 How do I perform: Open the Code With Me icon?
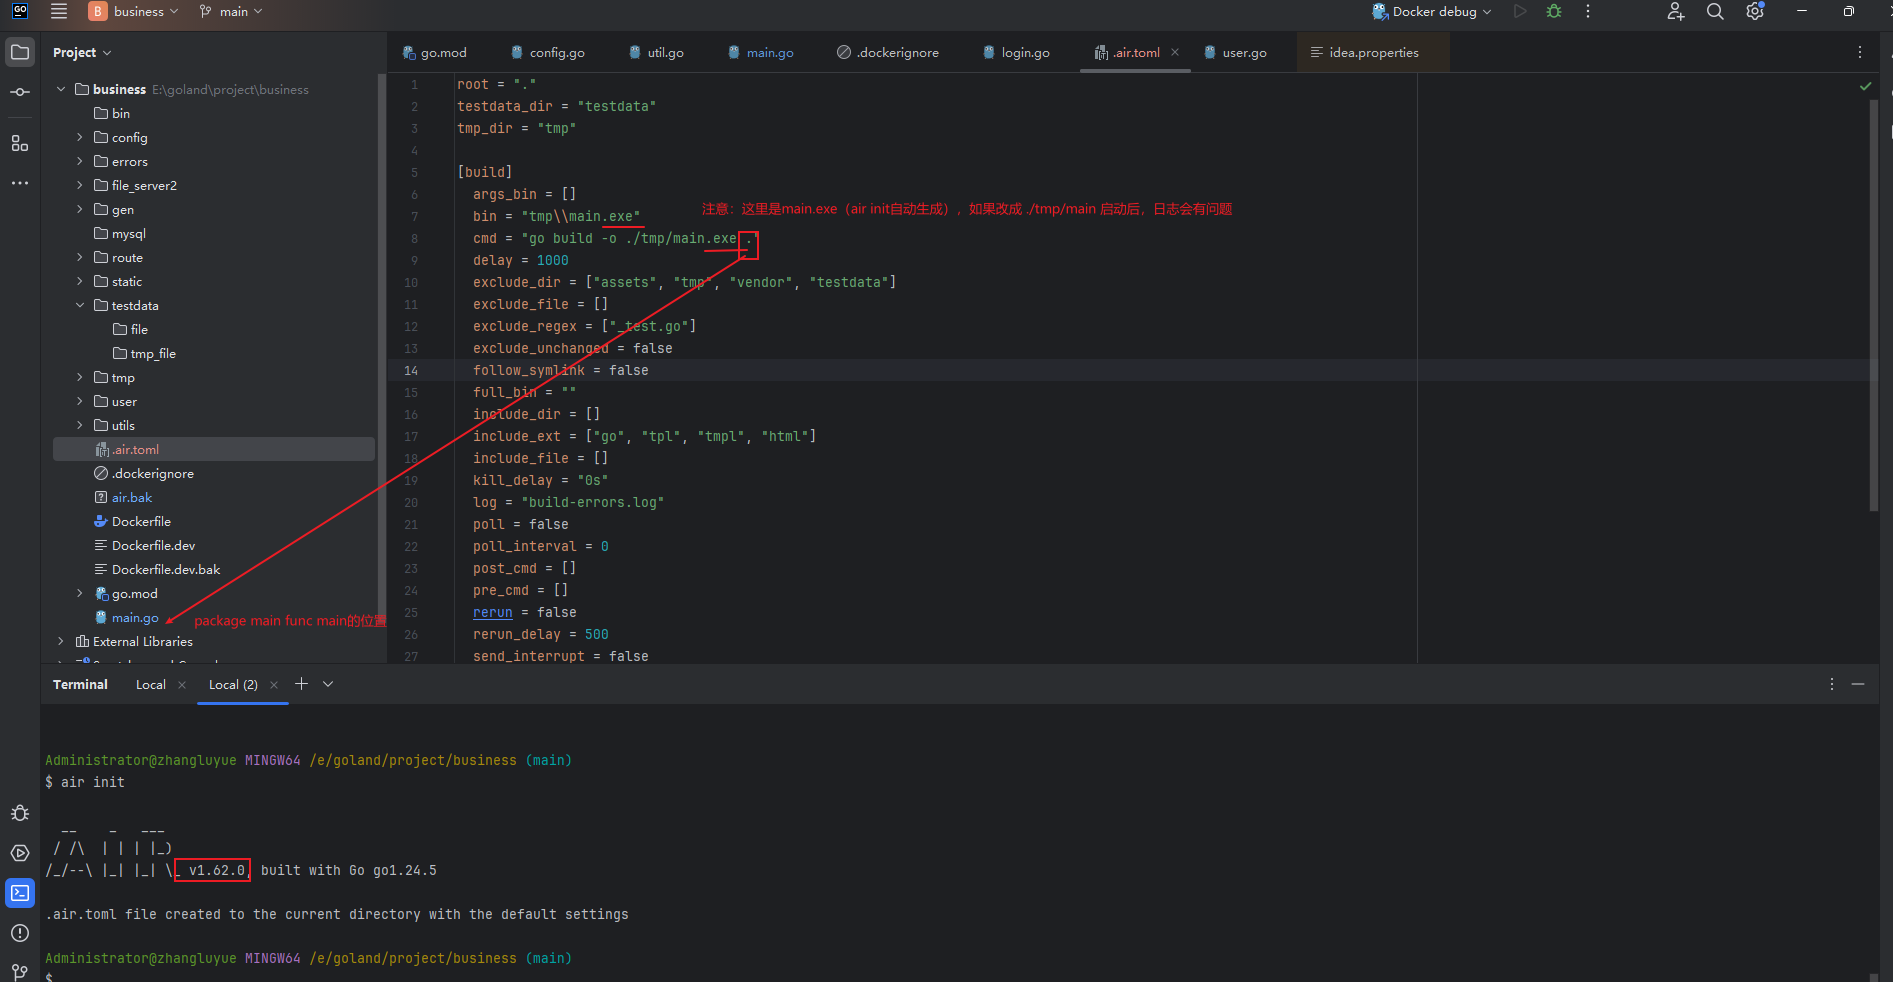(1676, 11)
